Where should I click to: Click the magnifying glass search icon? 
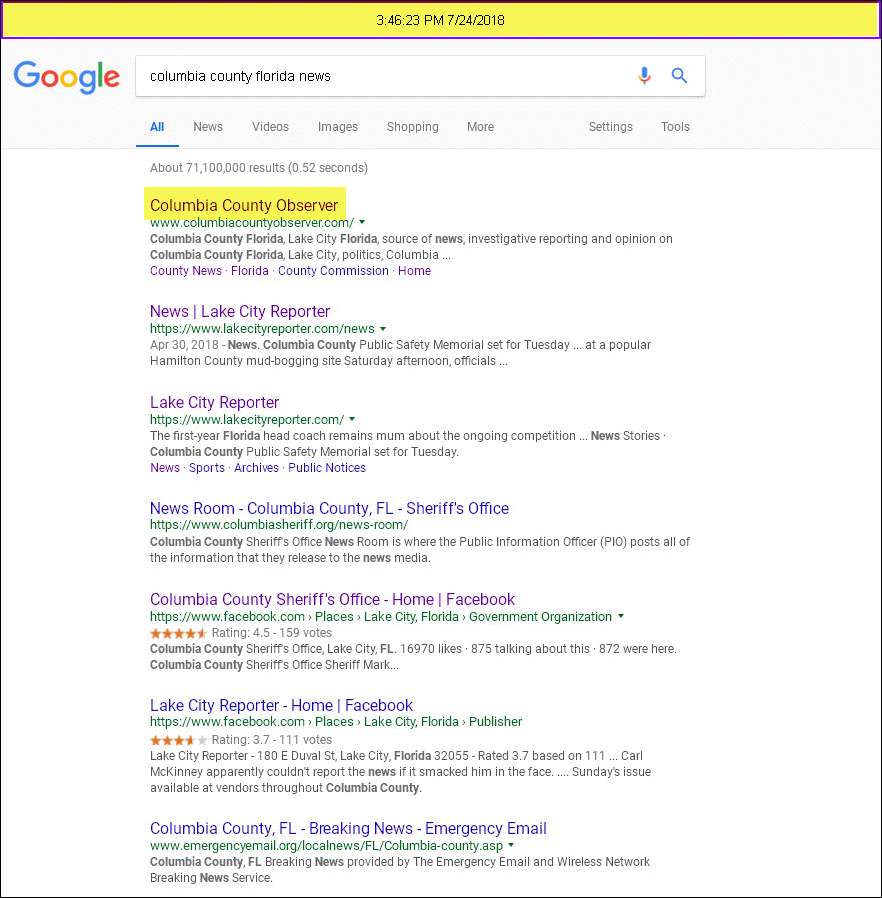coord(680,76)
